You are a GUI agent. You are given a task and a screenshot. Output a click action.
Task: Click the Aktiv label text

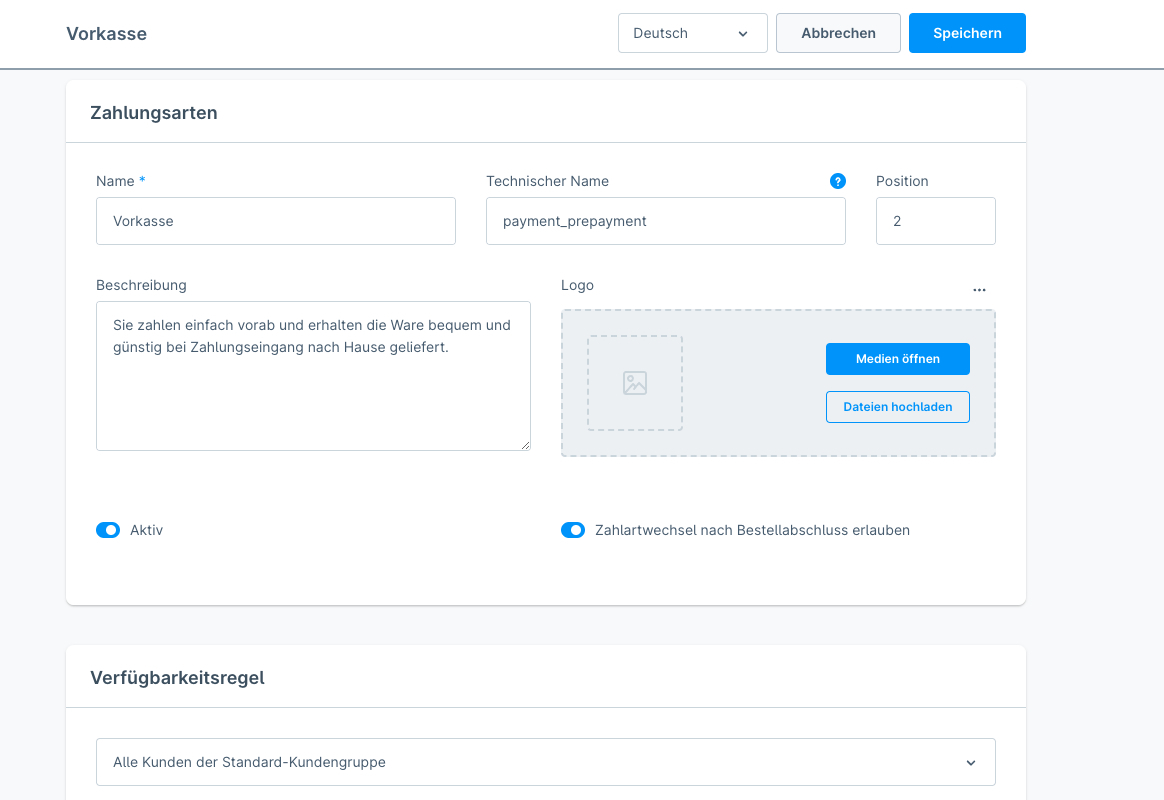tap(146, 530)
